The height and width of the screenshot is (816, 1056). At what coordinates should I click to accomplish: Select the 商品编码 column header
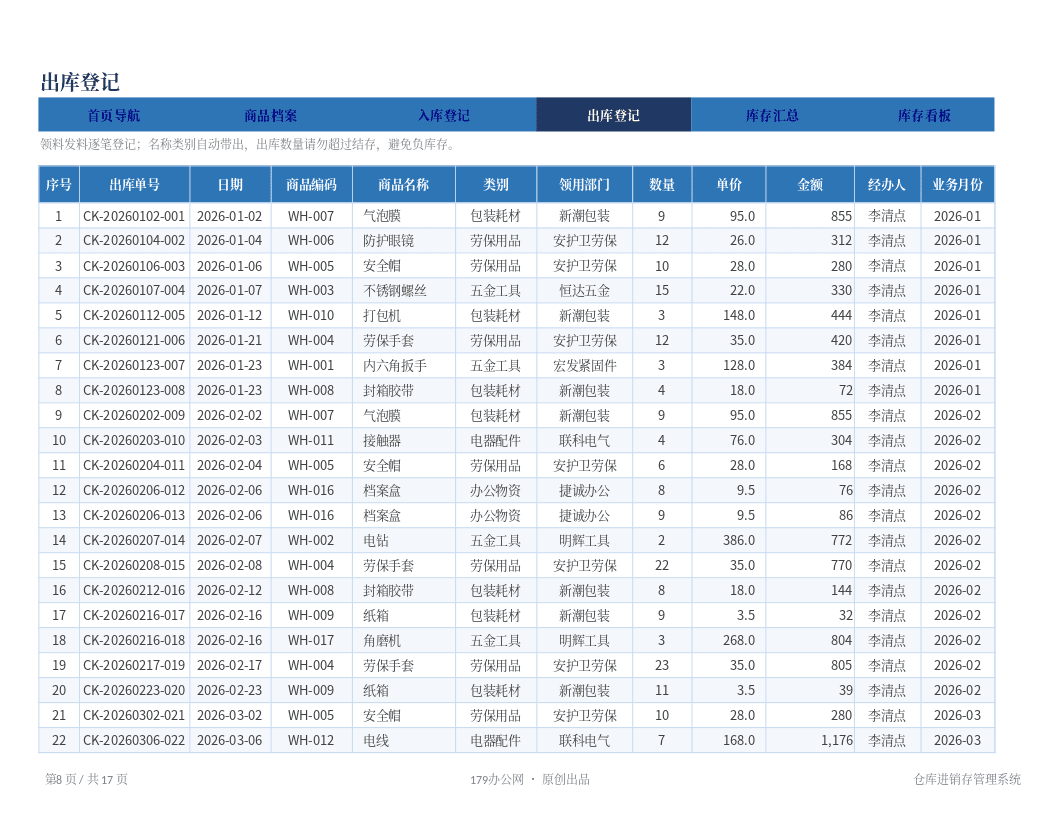(x=311, y=184)
